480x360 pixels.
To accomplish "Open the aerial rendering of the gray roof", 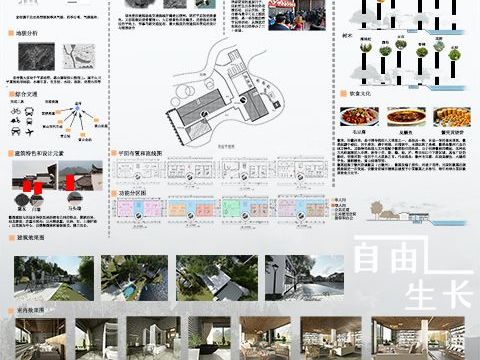I will click(217, 278).
